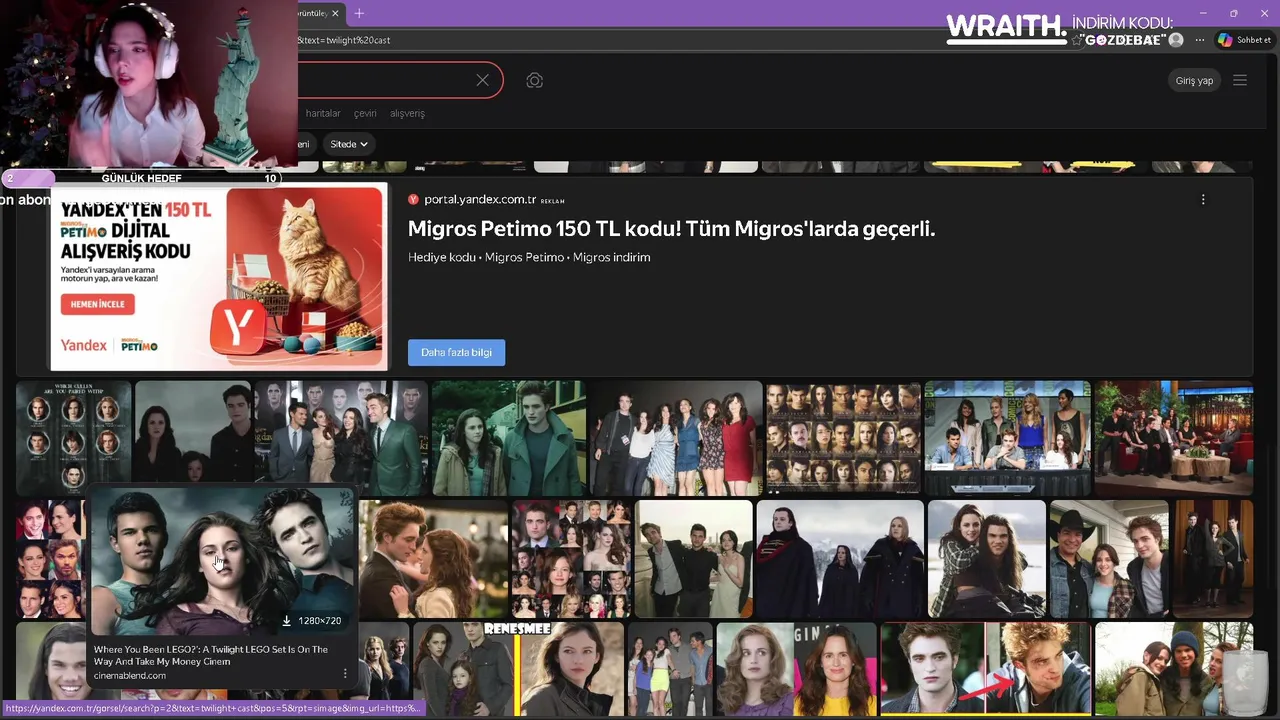Click 'Where You Been LEGO?' title text
The width and height of the screenshot is (1280, 720).
pos(211,655)
